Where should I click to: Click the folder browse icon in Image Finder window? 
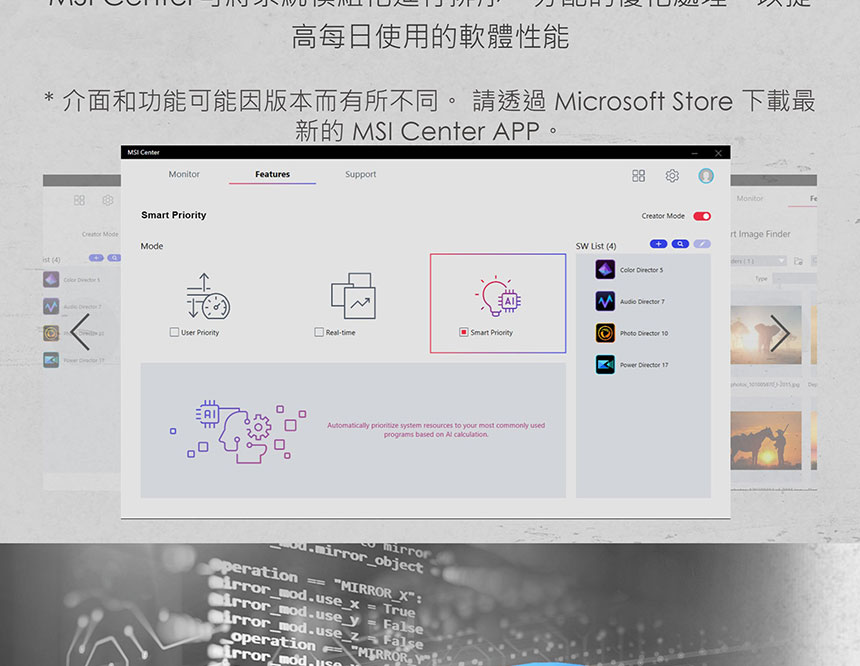pyautogui.click(x=798, y=261)
